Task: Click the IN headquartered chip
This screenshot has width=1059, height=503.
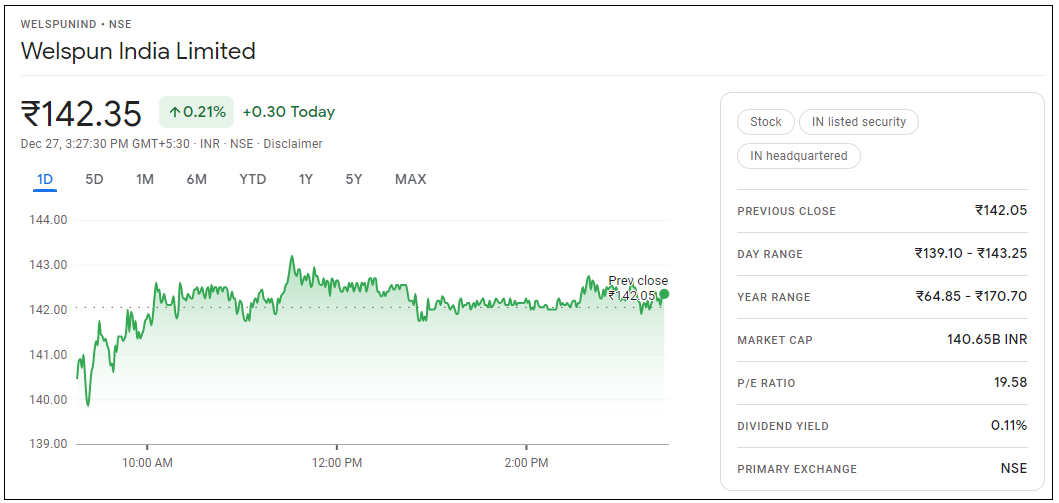Action: pos(799,156)
